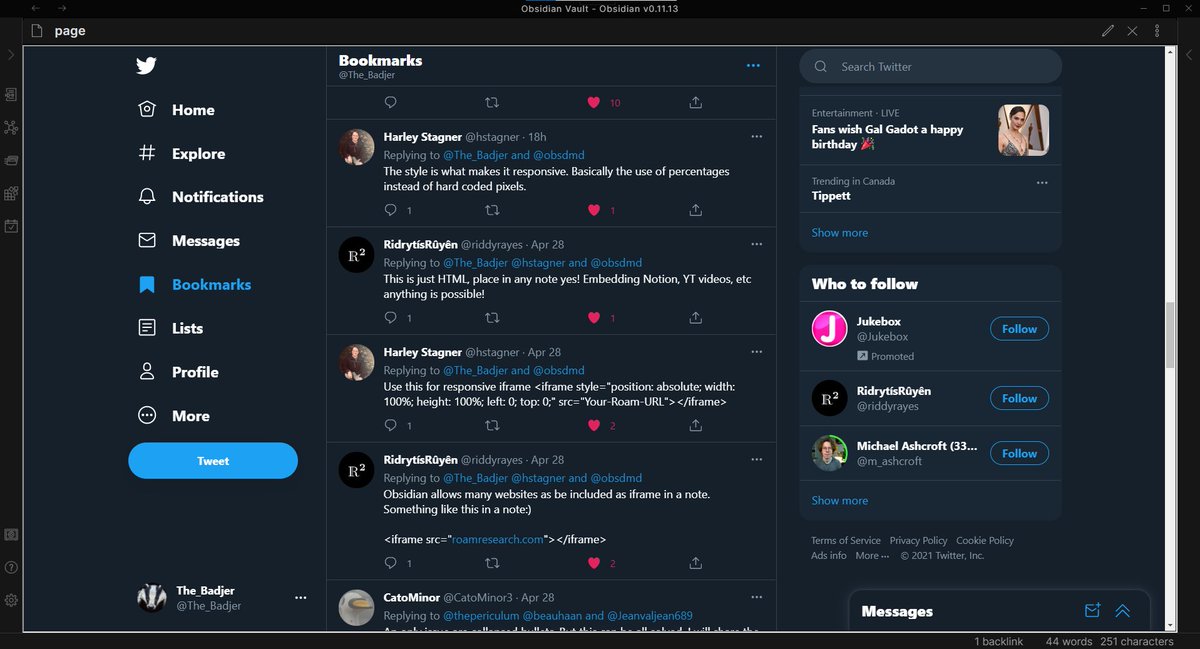Compose new message icon in Messages drawer
This screenshot has height=649, width=1200.
click(x=1092, y=611)
